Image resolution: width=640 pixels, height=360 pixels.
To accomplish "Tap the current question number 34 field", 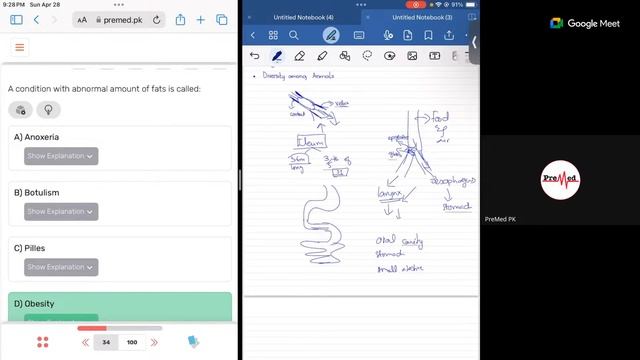I will pyautogui.click(x=106, y=342).
